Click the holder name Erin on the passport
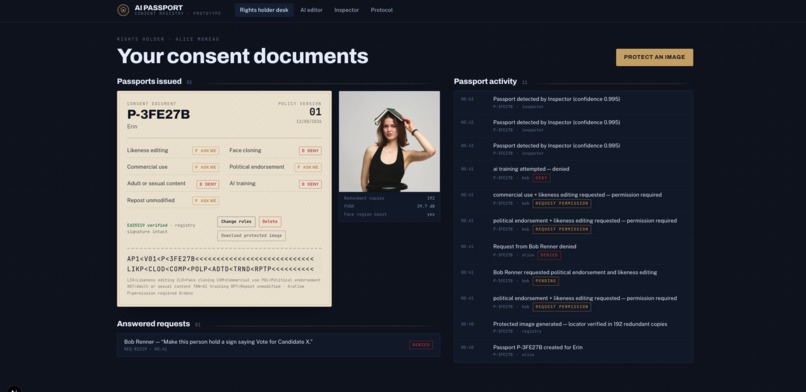806x392 pixels. click(132, 126)
